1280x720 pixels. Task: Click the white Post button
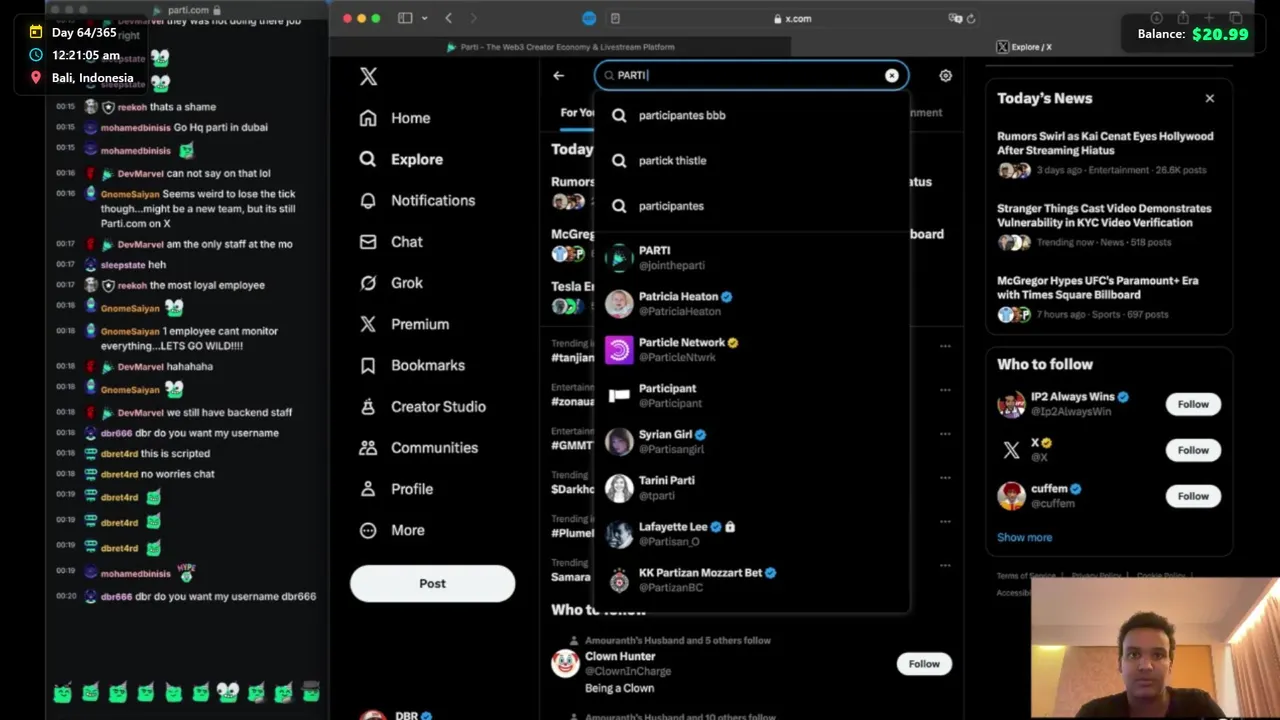pyautogui.click(x=432, y=583)
